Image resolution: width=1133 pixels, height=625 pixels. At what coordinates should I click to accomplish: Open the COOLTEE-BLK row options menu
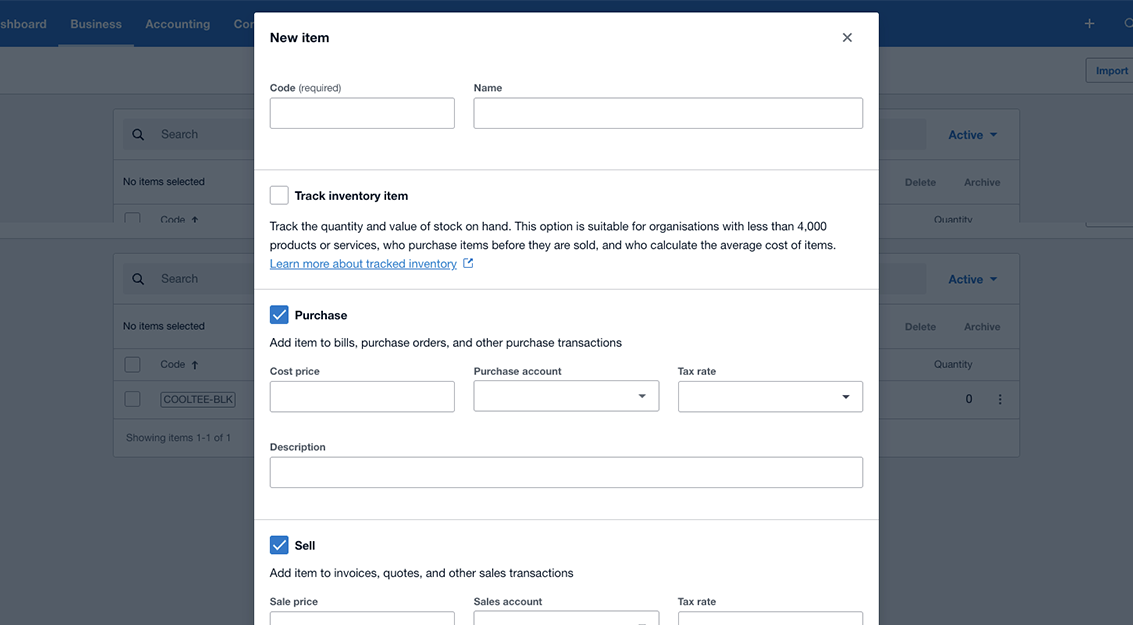tap(1000, 399)
